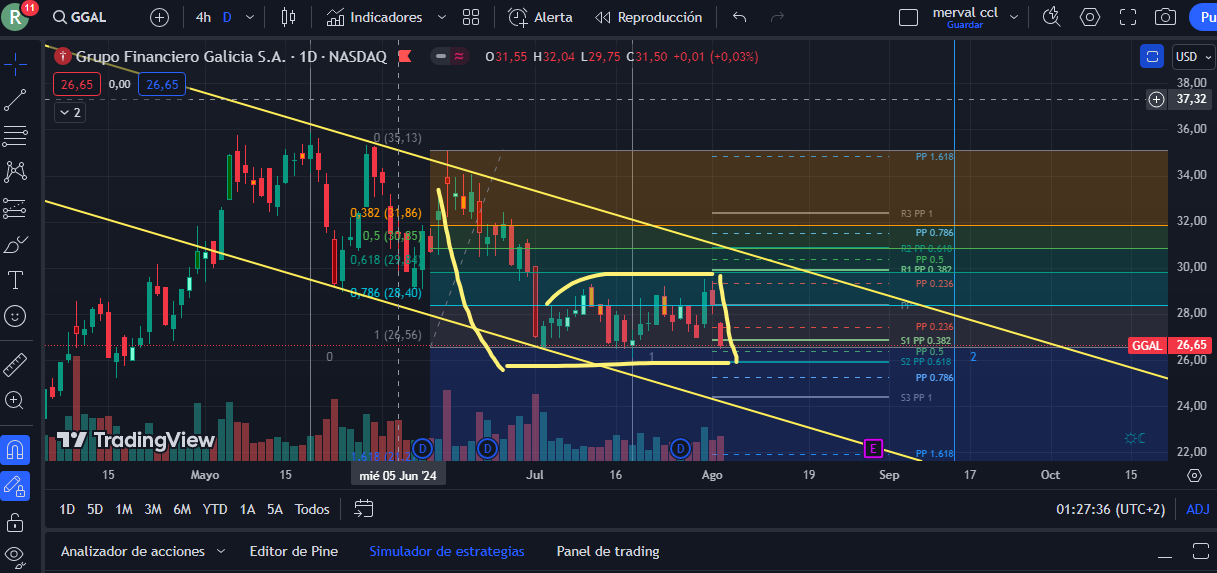
Task: Expand the merval ccl layout dropdown
Action: tap(1014, 17)
